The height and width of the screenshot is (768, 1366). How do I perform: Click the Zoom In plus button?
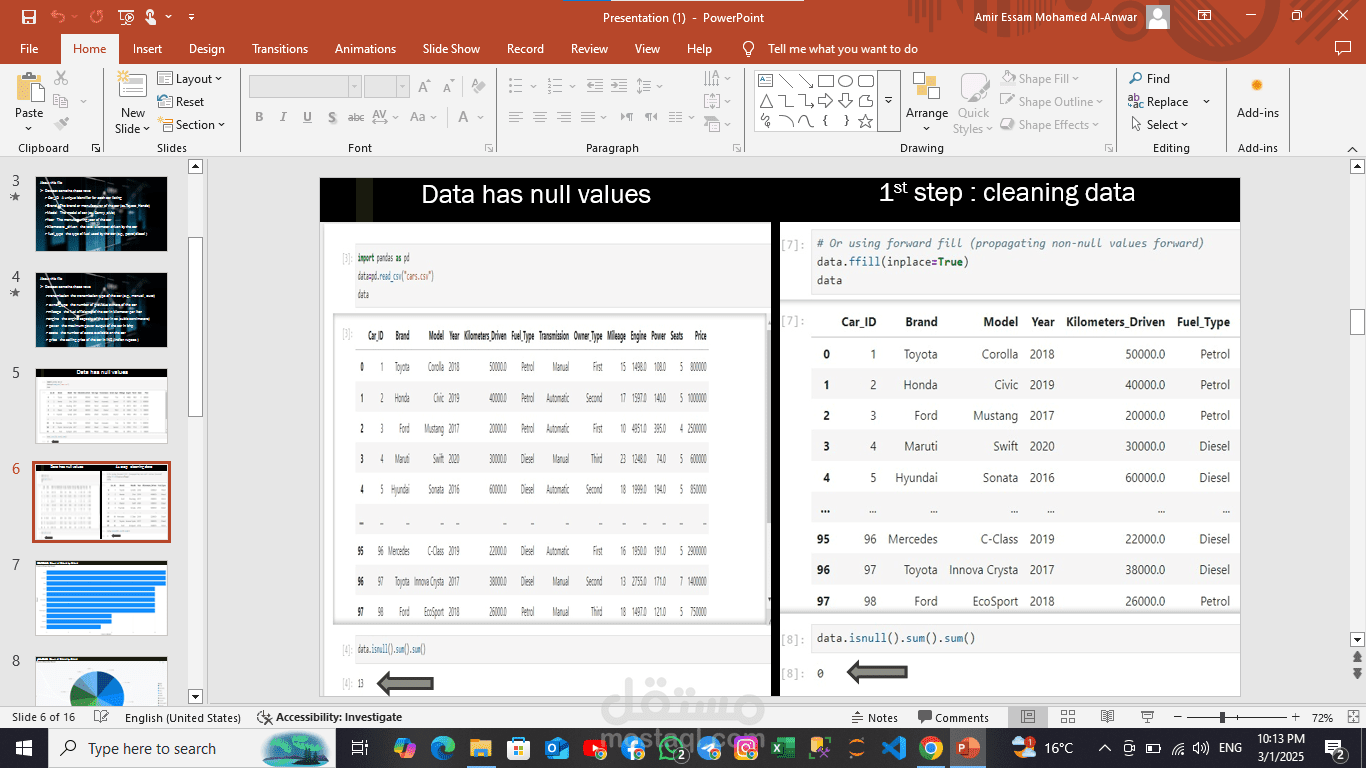point(1295,717)
